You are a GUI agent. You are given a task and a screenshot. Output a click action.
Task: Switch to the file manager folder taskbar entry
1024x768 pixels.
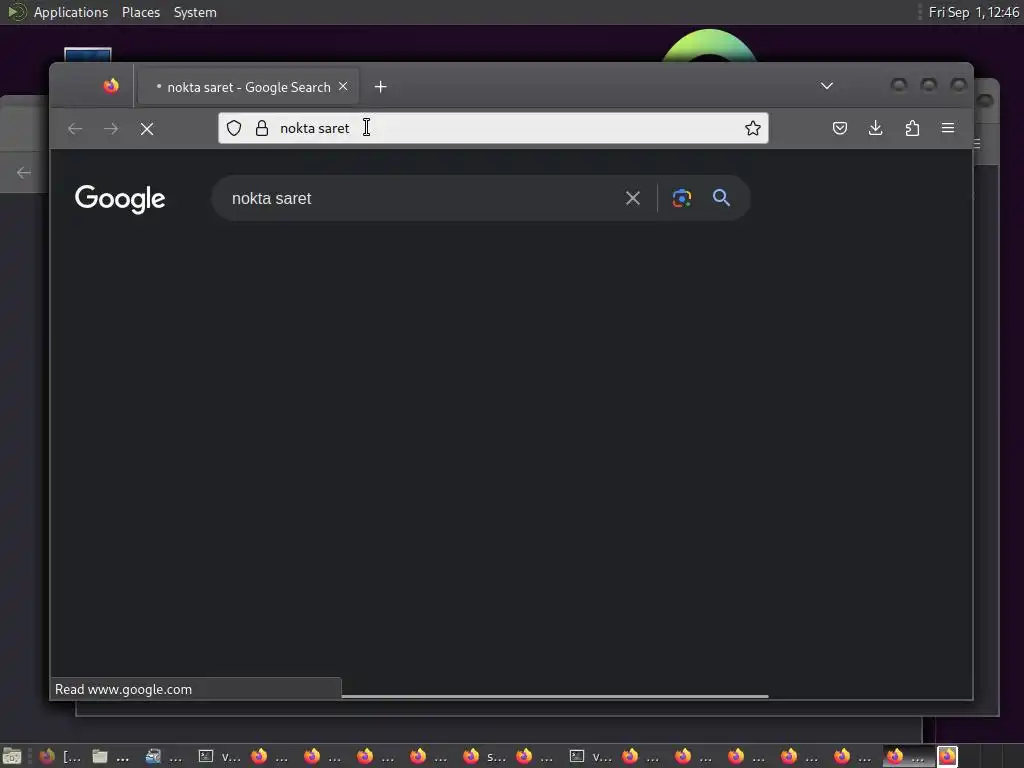point(111,756)
